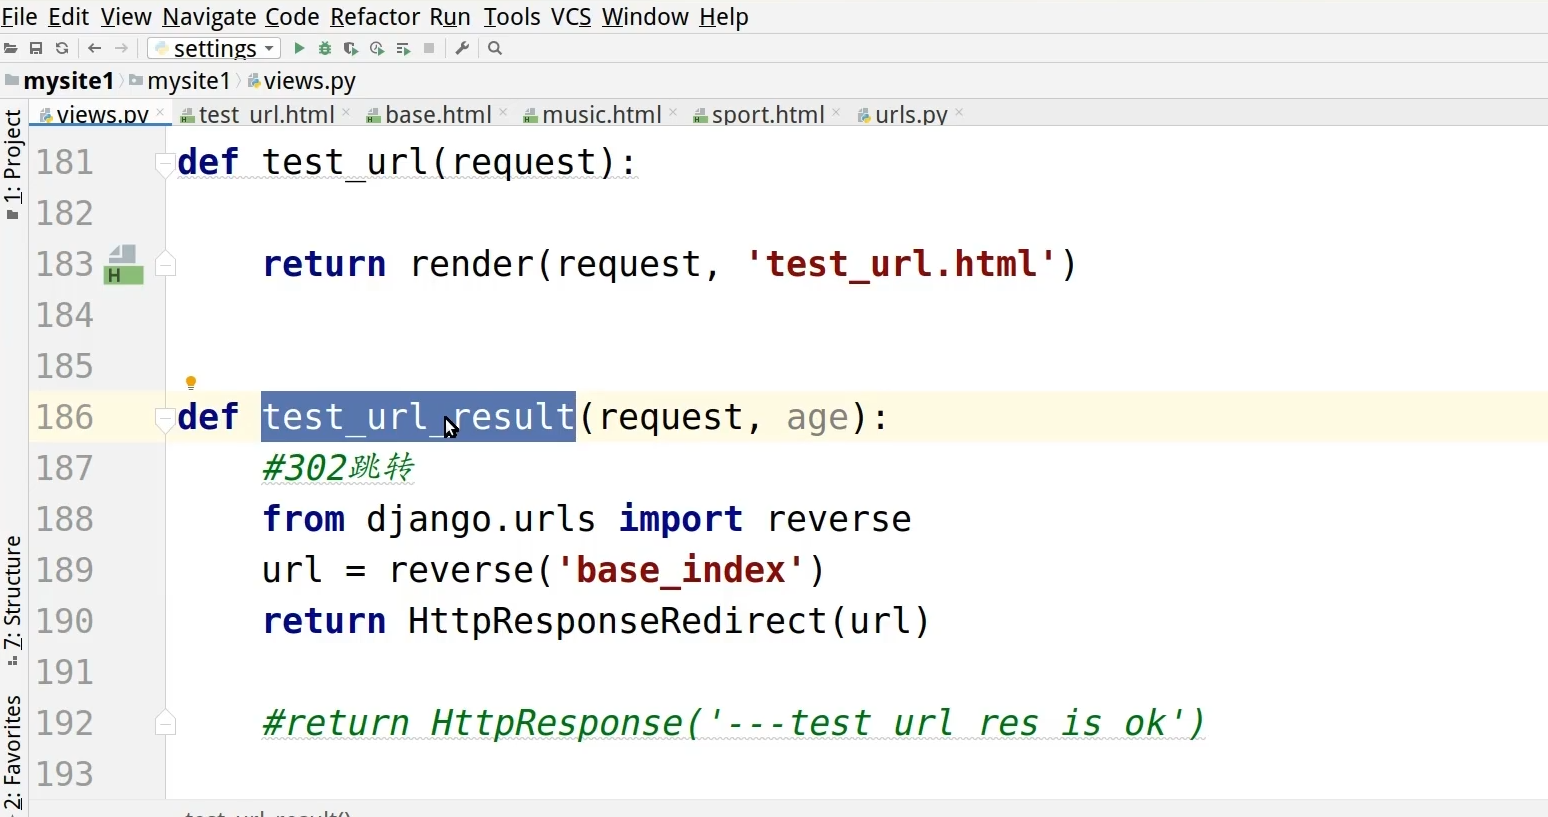Click the #302跳转 comment
This screenshot has width=1548, height=817.
338,468
